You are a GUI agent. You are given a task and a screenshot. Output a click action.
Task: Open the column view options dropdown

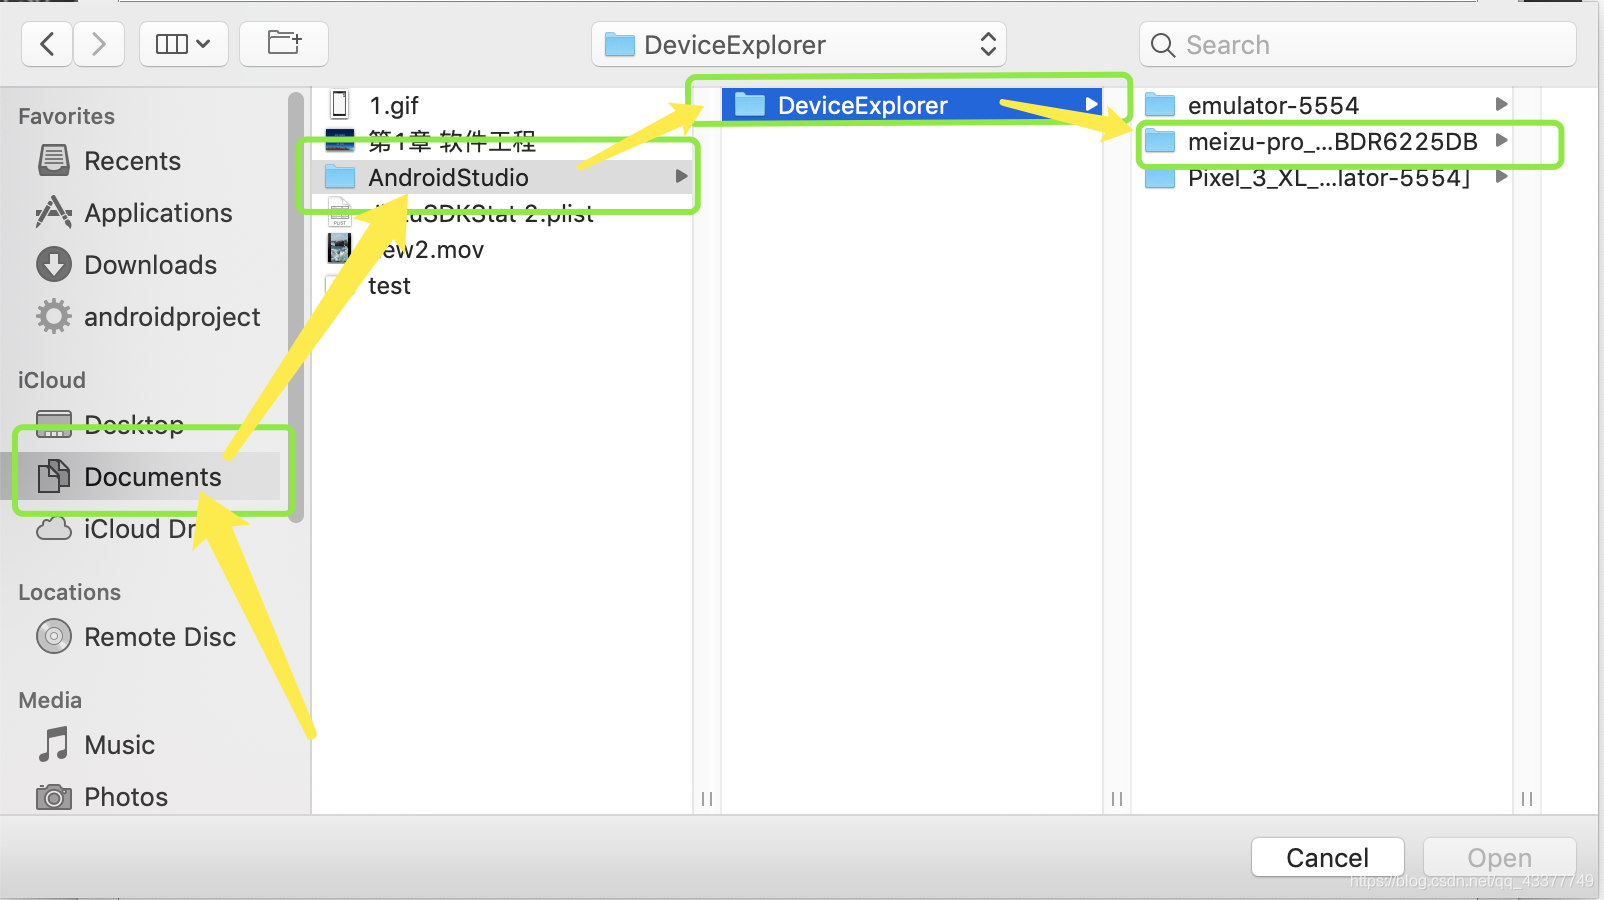tap(184, 44)
